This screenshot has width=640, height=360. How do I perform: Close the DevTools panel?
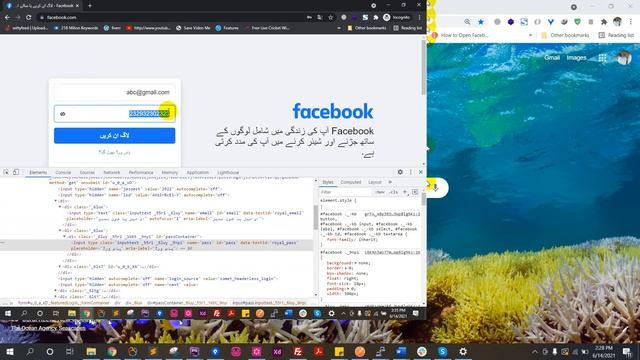tap(420, 172)
